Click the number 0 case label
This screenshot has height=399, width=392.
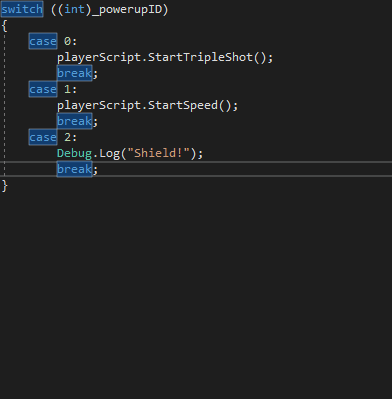click(67, 41)
